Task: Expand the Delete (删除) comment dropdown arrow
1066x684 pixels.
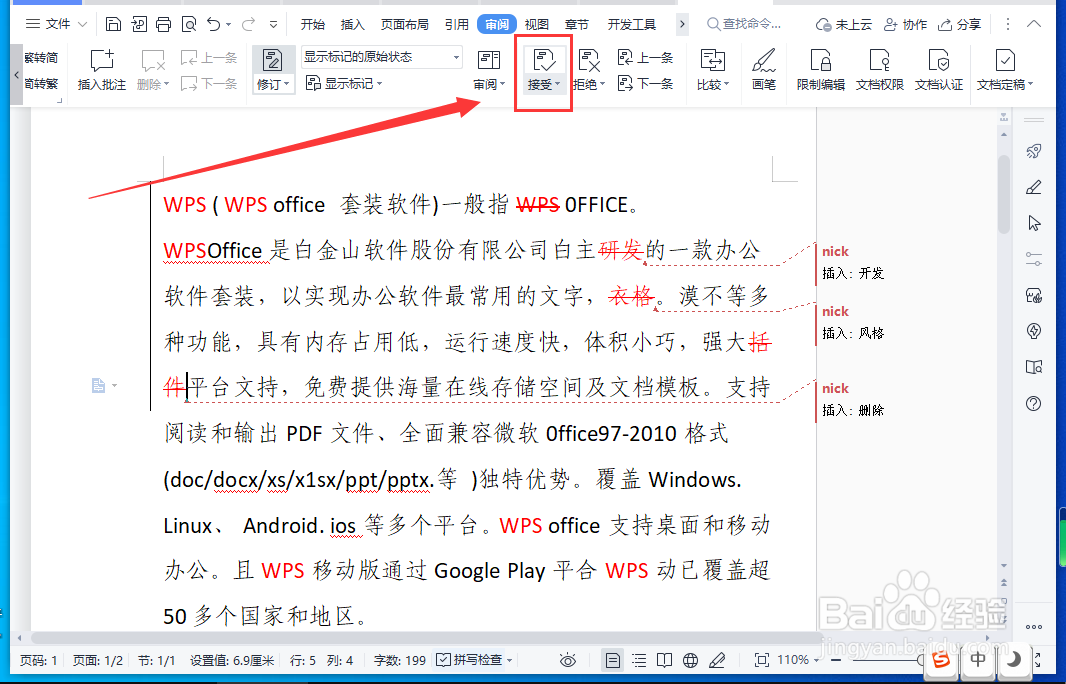Action: pyautogui.click(x=166, y=85)
